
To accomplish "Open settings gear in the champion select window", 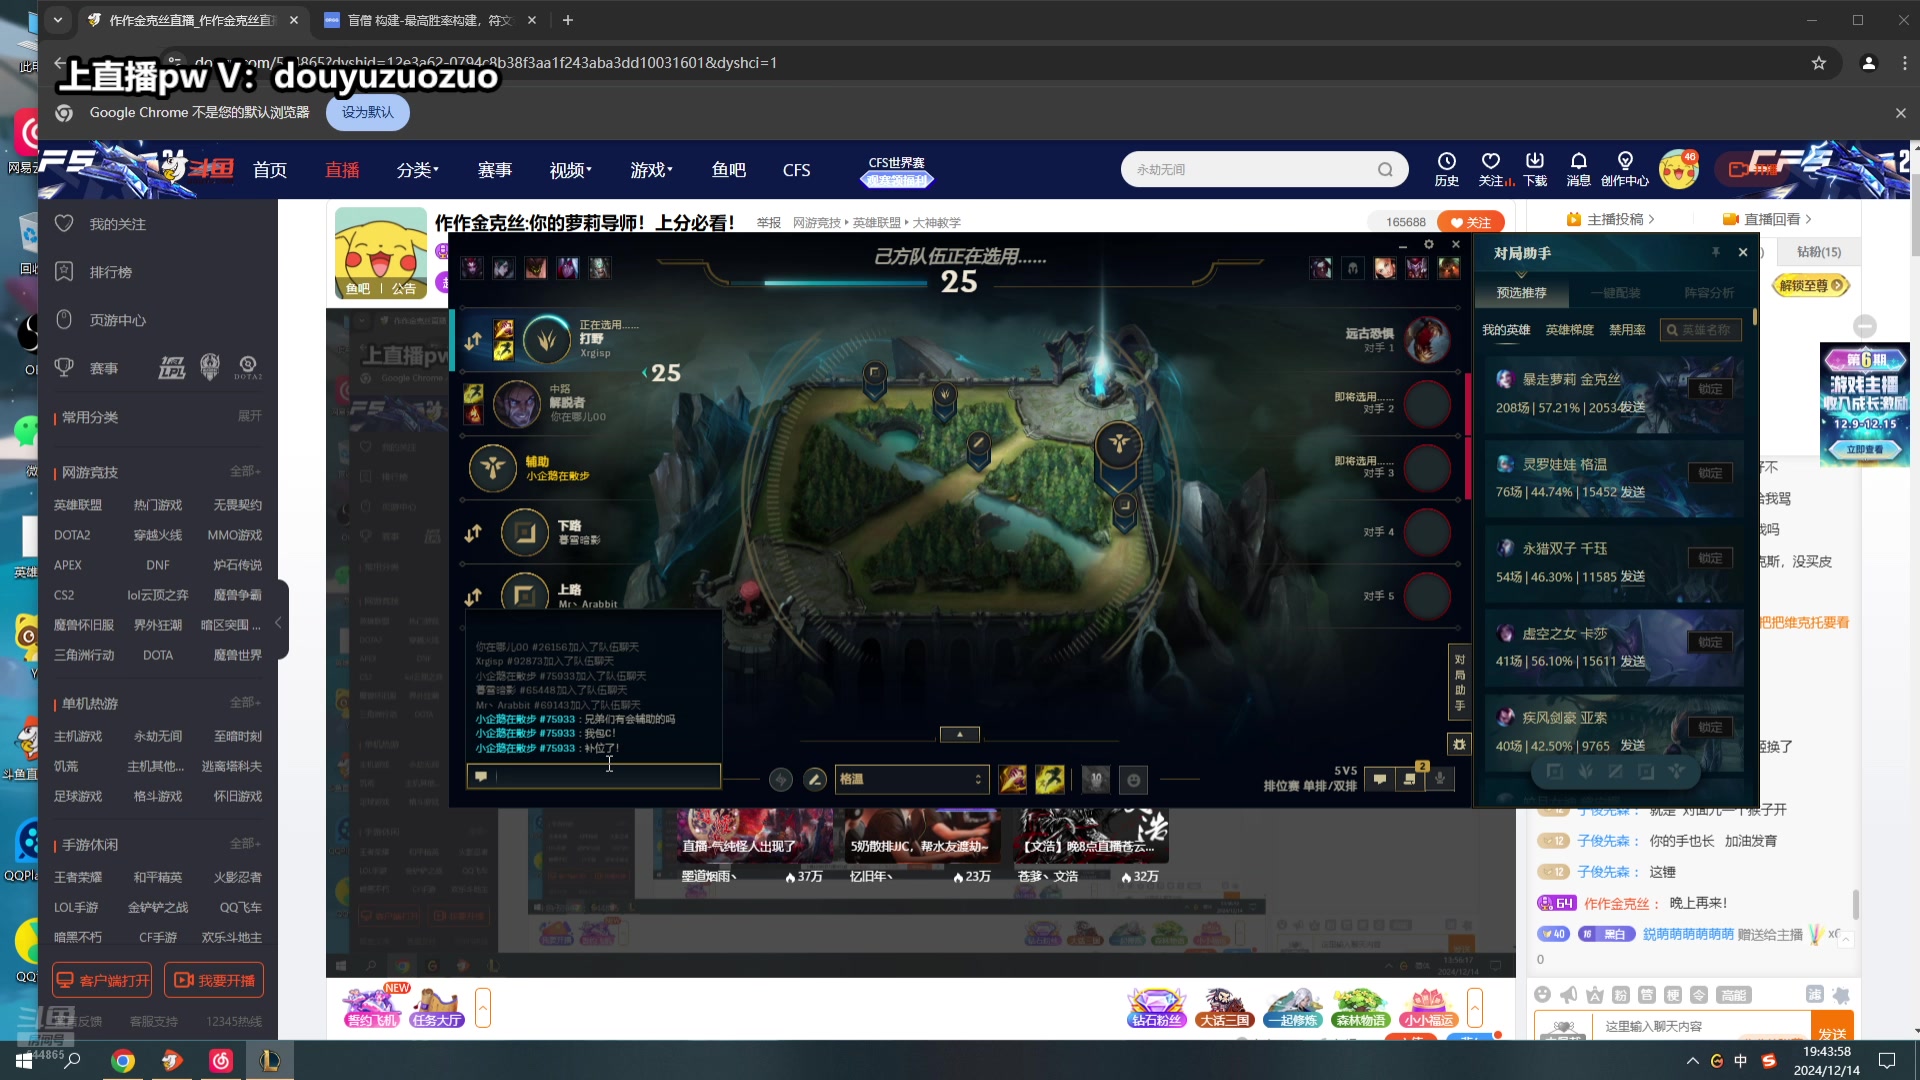I will point(1429,244).
